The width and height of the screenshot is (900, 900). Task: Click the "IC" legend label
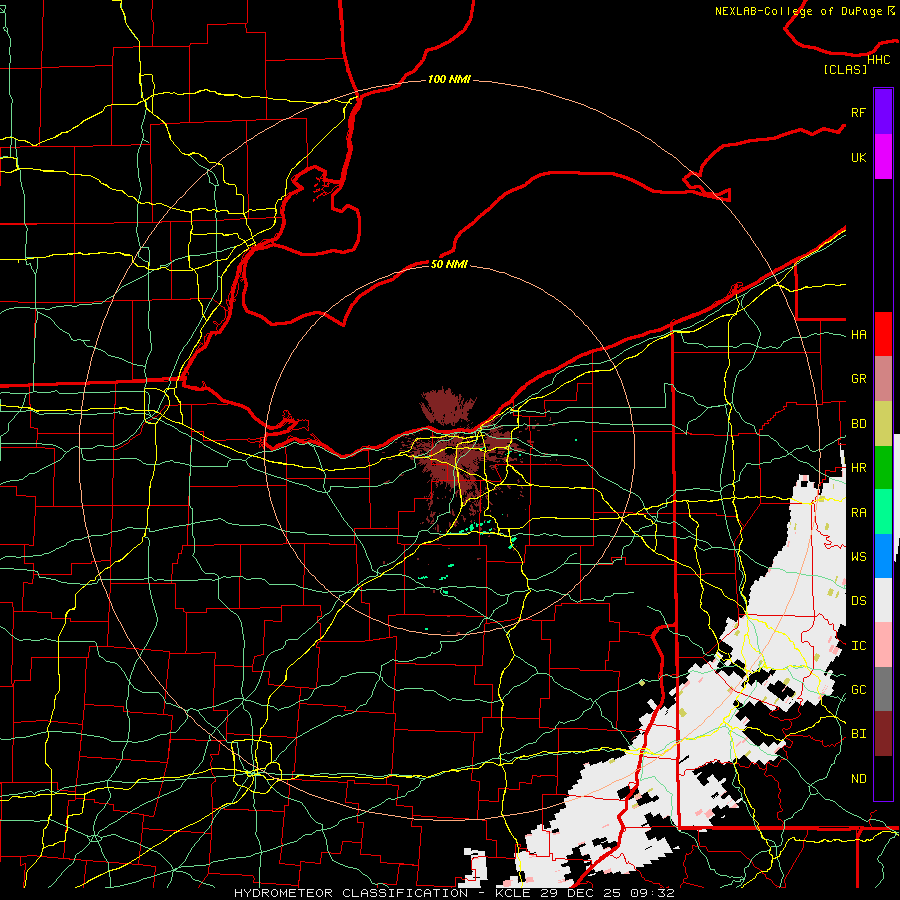858,646
